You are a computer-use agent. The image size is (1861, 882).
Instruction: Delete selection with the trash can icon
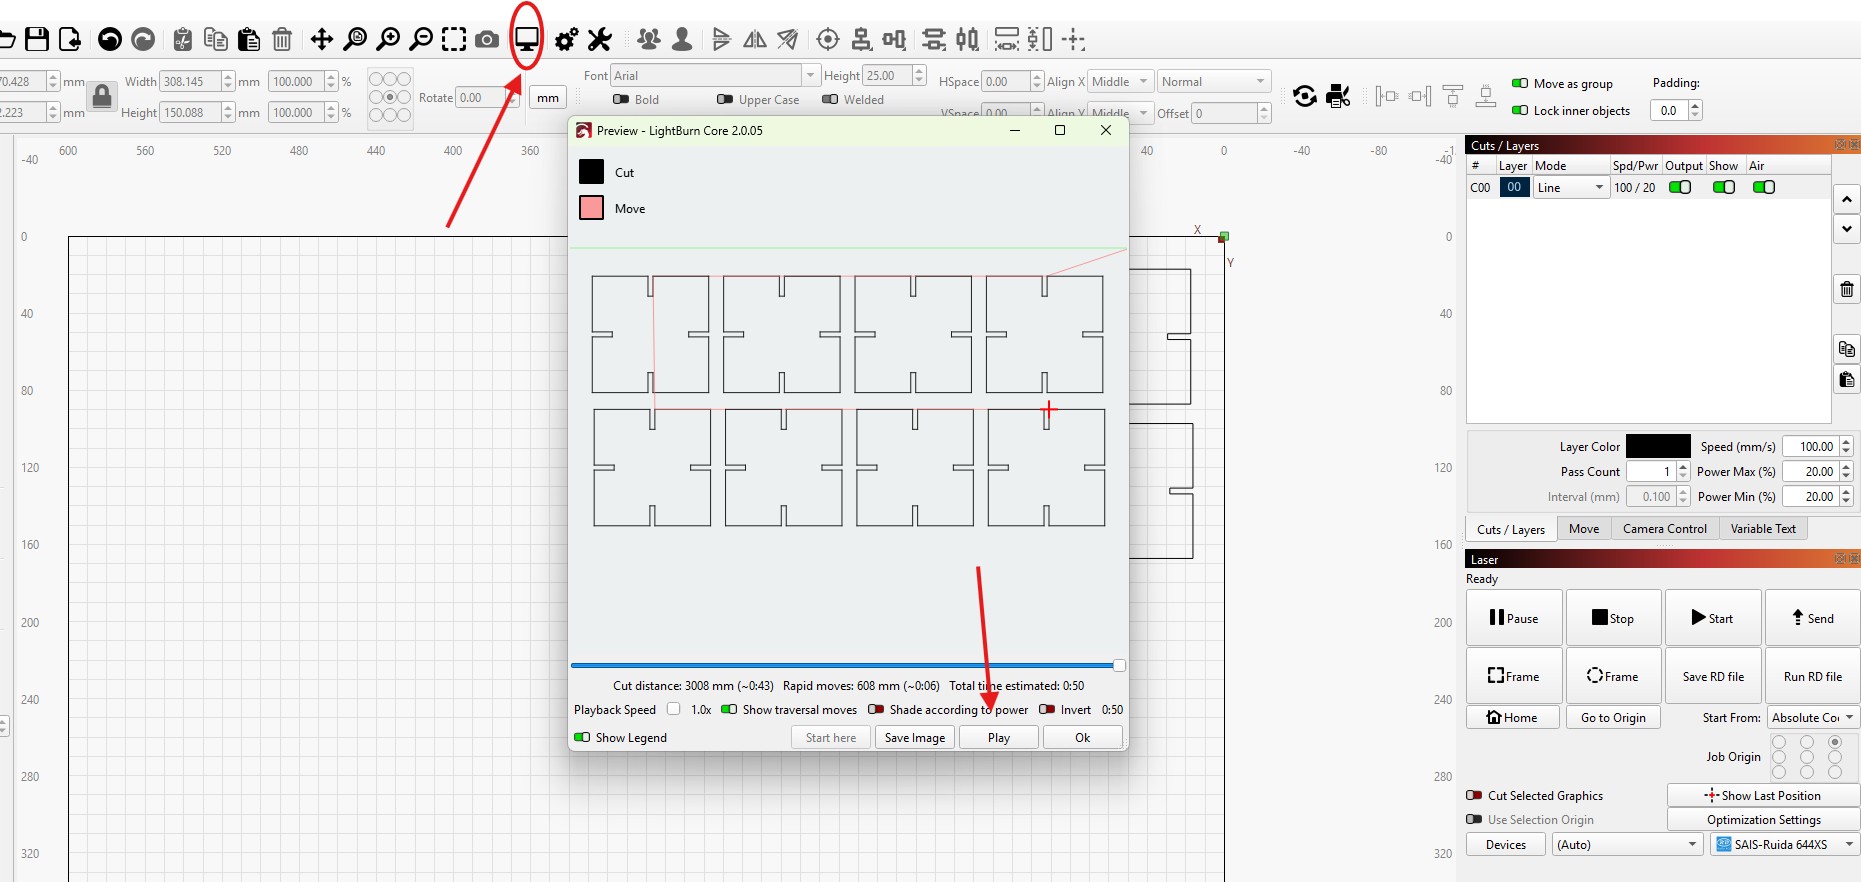282,39
